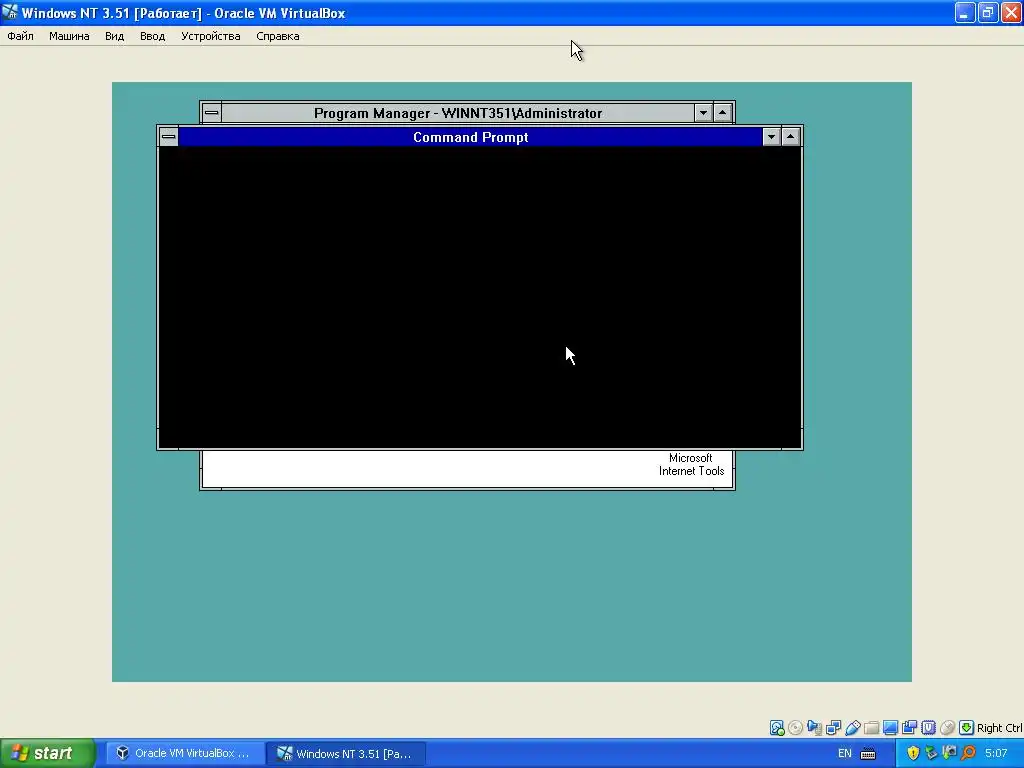Click the recording status icon
Image resolution: width=1024 pixels, height=768 pixels.
(x=909, y=728)
